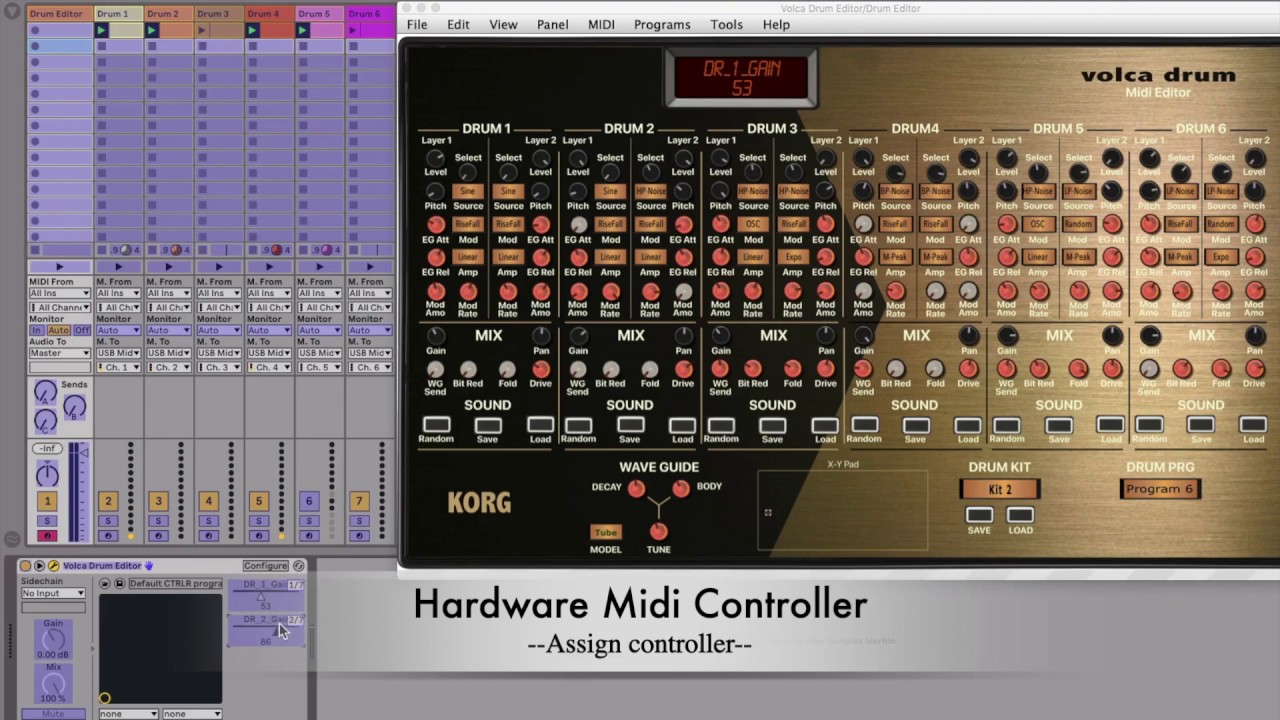Click Wave Guide BODY knob
1280x720 pixels.
681,488
